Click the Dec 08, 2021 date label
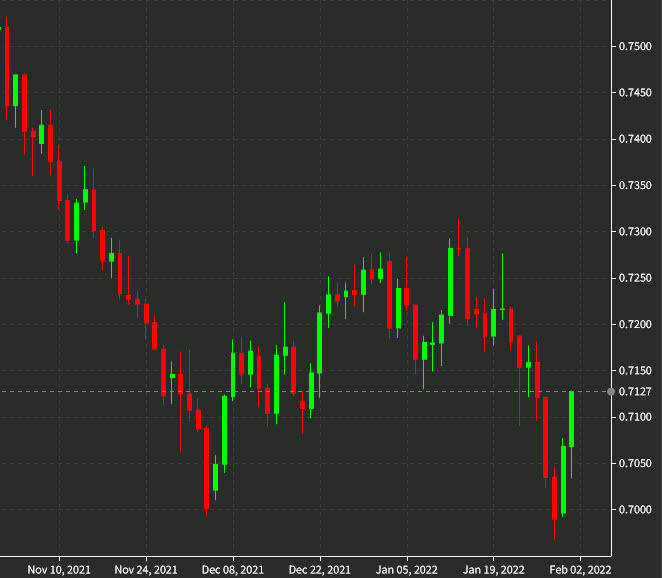The image size is (662, 578). [x=233, y=569]
